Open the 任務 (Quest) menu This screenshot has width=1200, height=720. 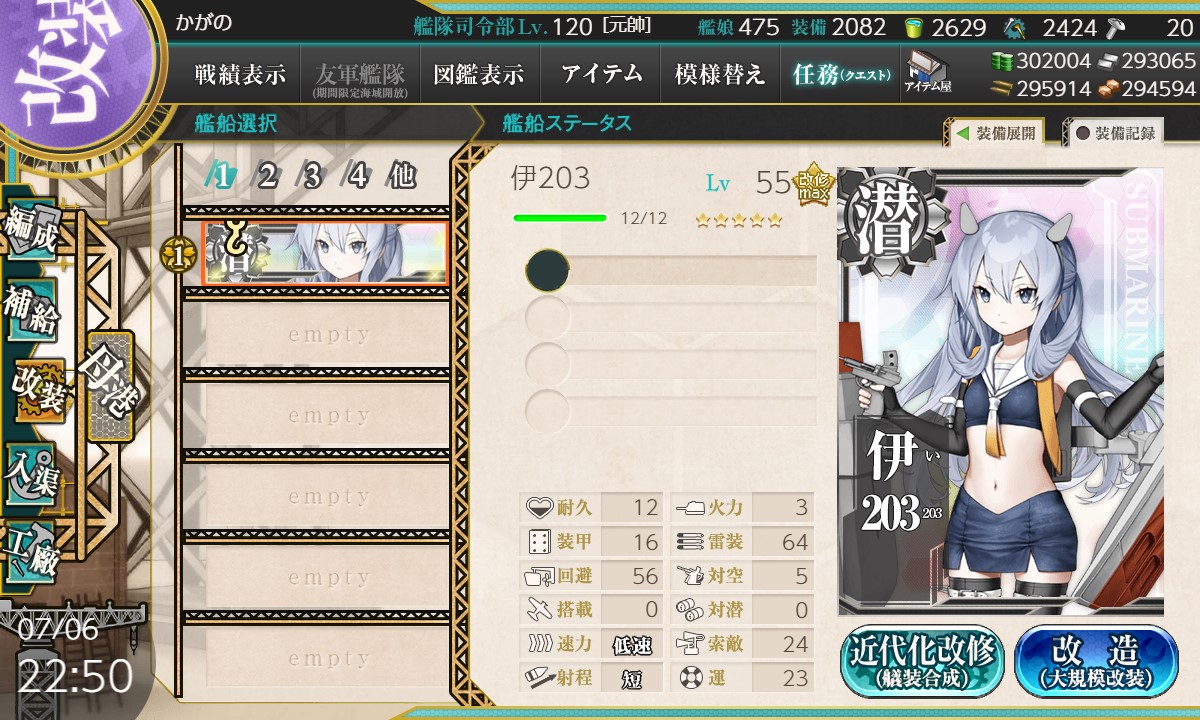click(x=840, y=74)
